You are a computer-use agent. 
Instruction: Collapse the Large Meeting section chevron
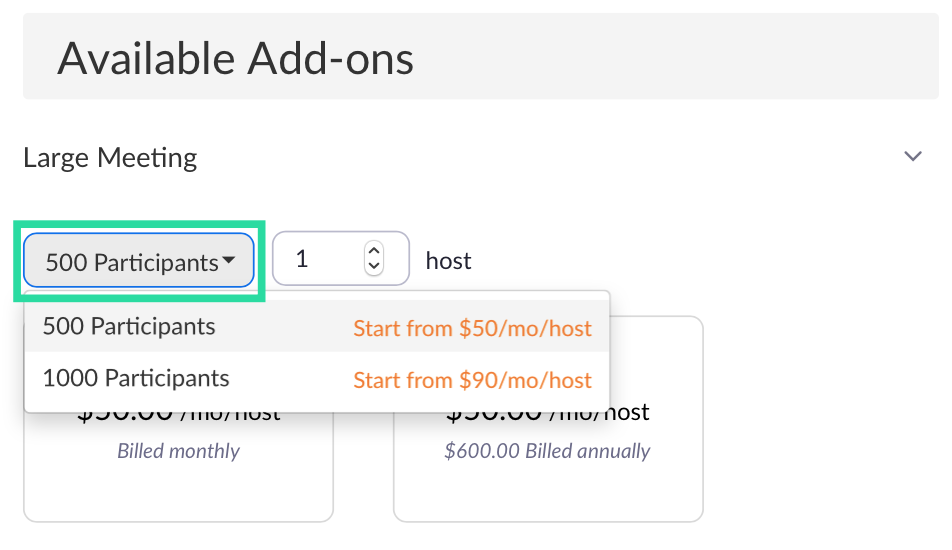tap(912, 157)
